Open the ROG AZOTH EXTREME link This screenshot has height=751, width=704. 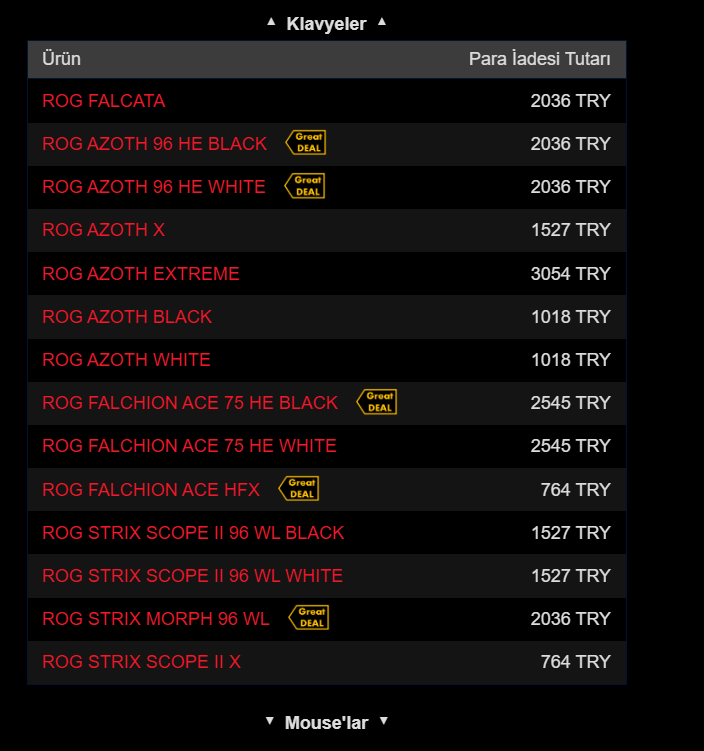(141, 274)
